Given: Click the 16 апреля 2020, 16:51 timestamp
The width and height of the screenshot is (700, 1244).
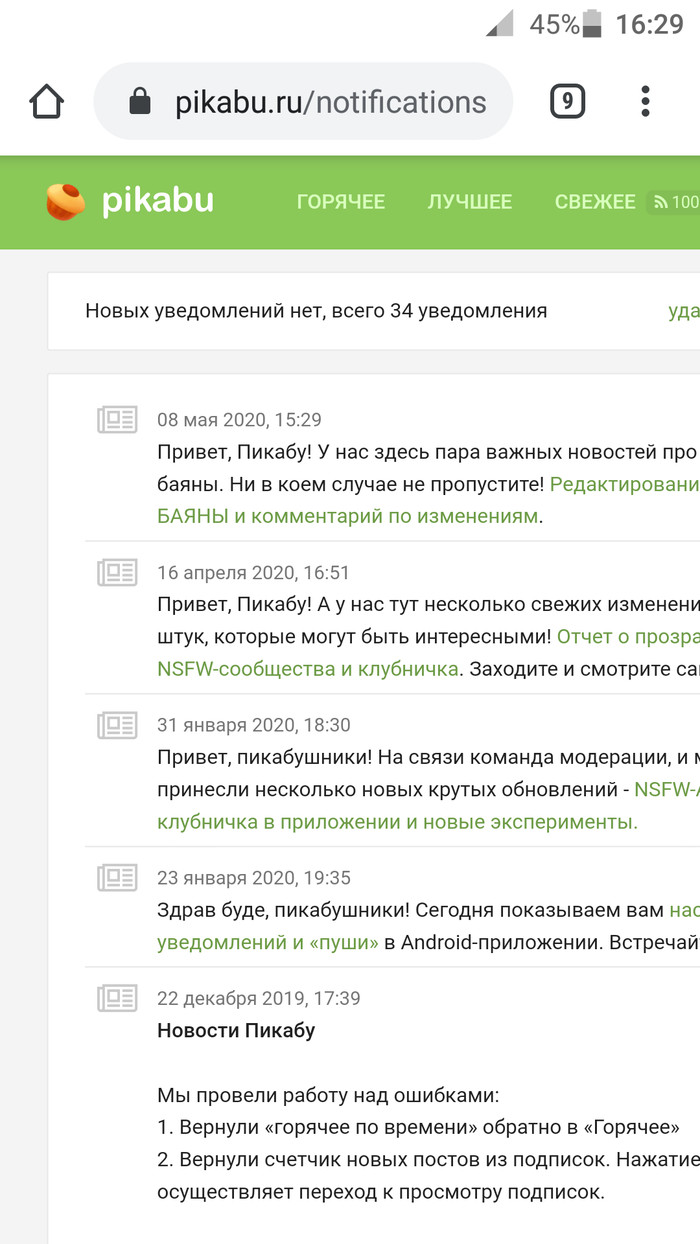Looking at the screenshot, I should pos(254,573).
